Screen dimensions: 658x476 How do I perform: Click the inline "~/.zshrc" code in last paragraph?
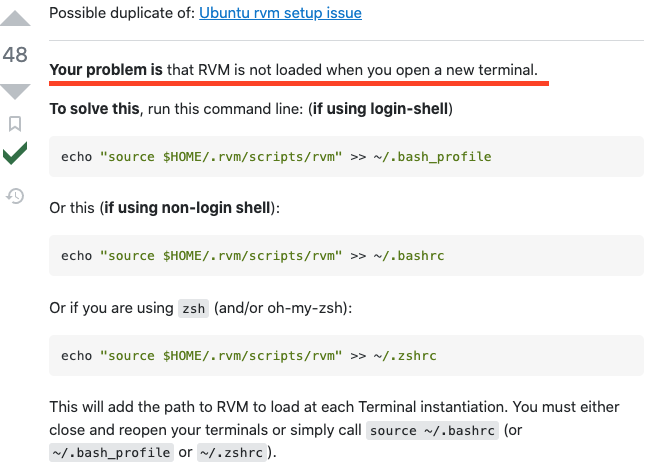(x=229, y=453)
